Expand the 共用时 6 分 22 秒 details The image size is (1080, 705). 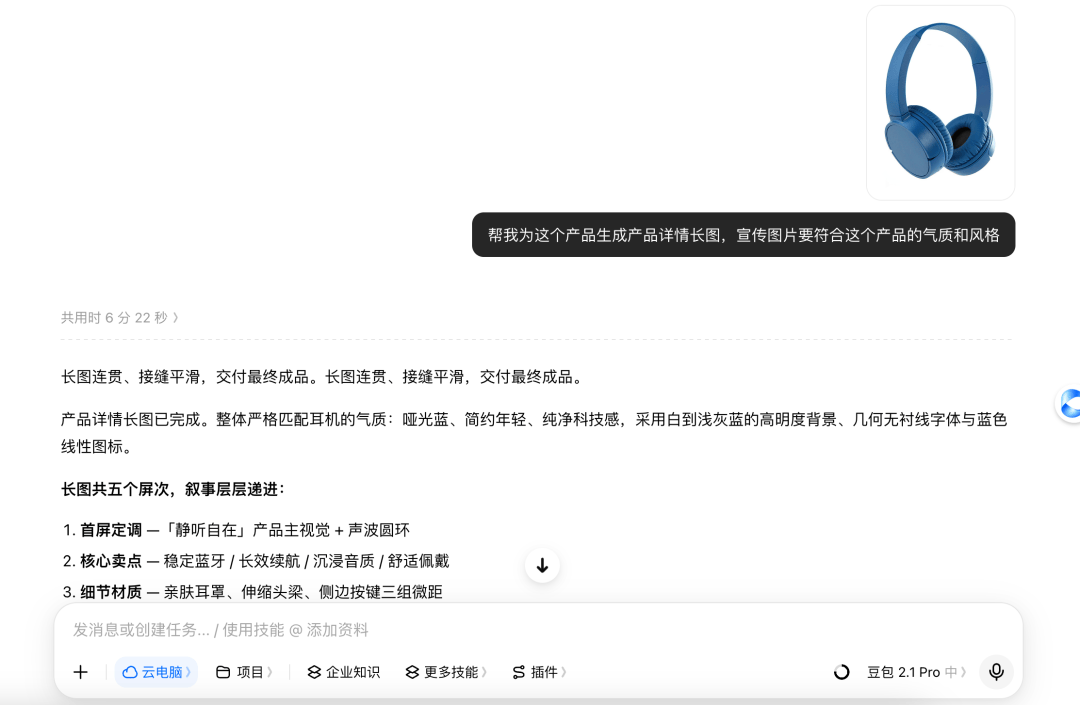120,317
